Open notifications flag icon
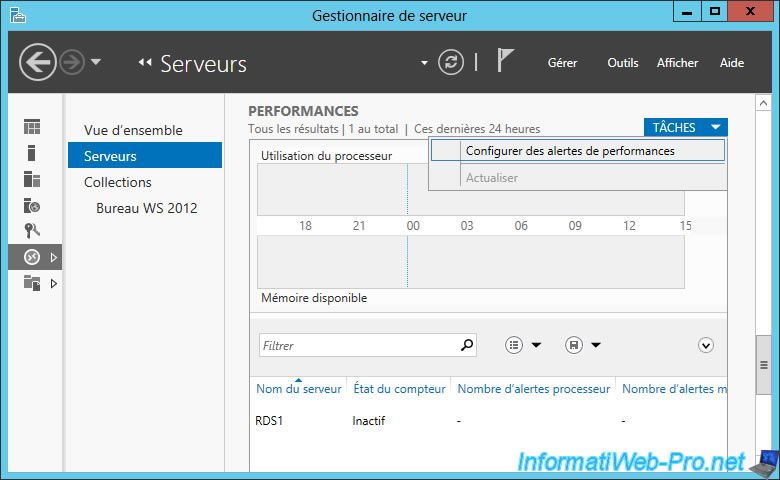 coord(505,60)
